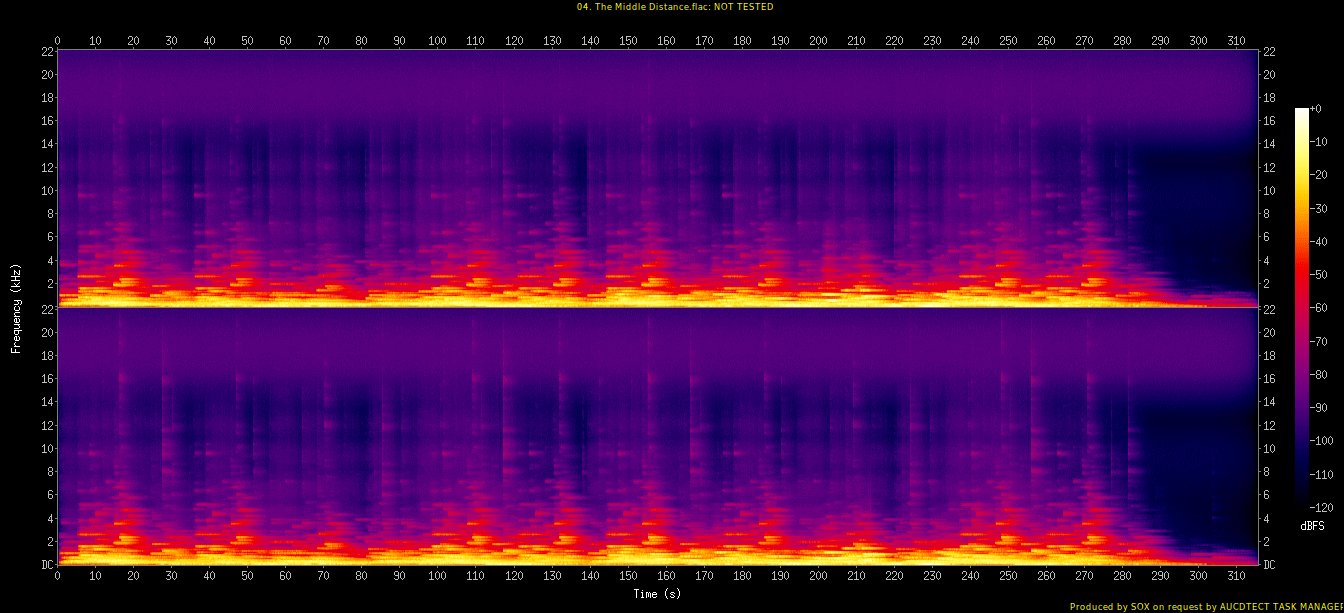Image resolution: width=1344 pixels, height=613 pixels.
Task: Click the color scale bar near -60 dBFS
Action: [x=1301, y=307]
